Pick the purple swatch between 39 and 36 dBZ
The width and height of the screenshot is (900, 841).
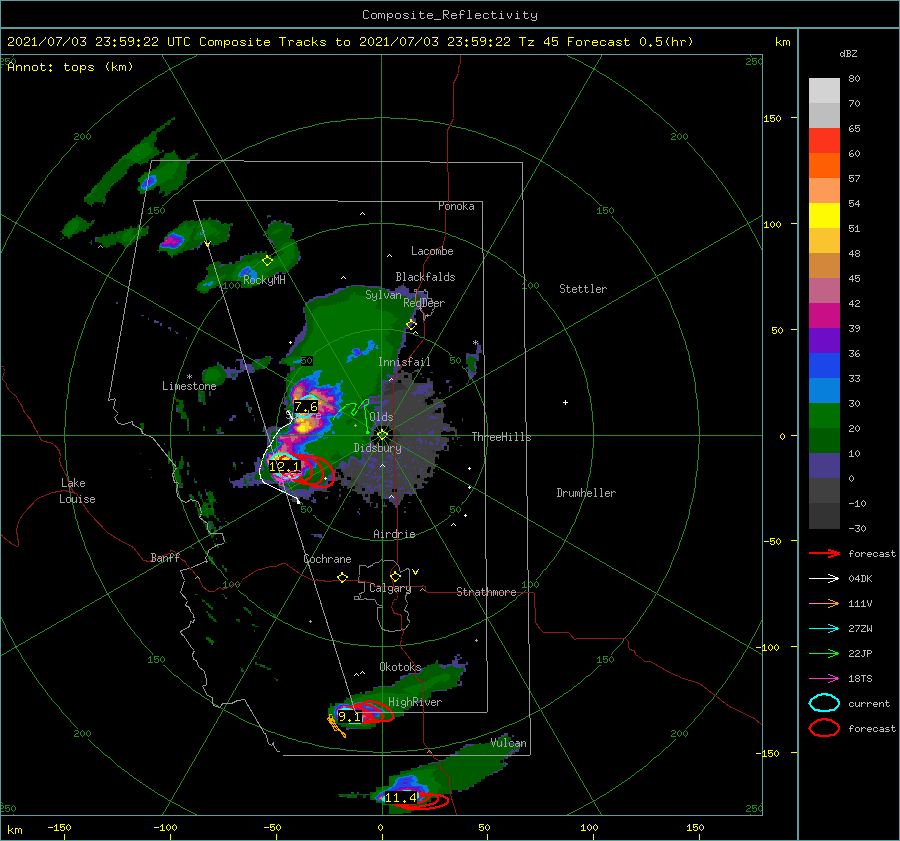[x=824, y=341]
